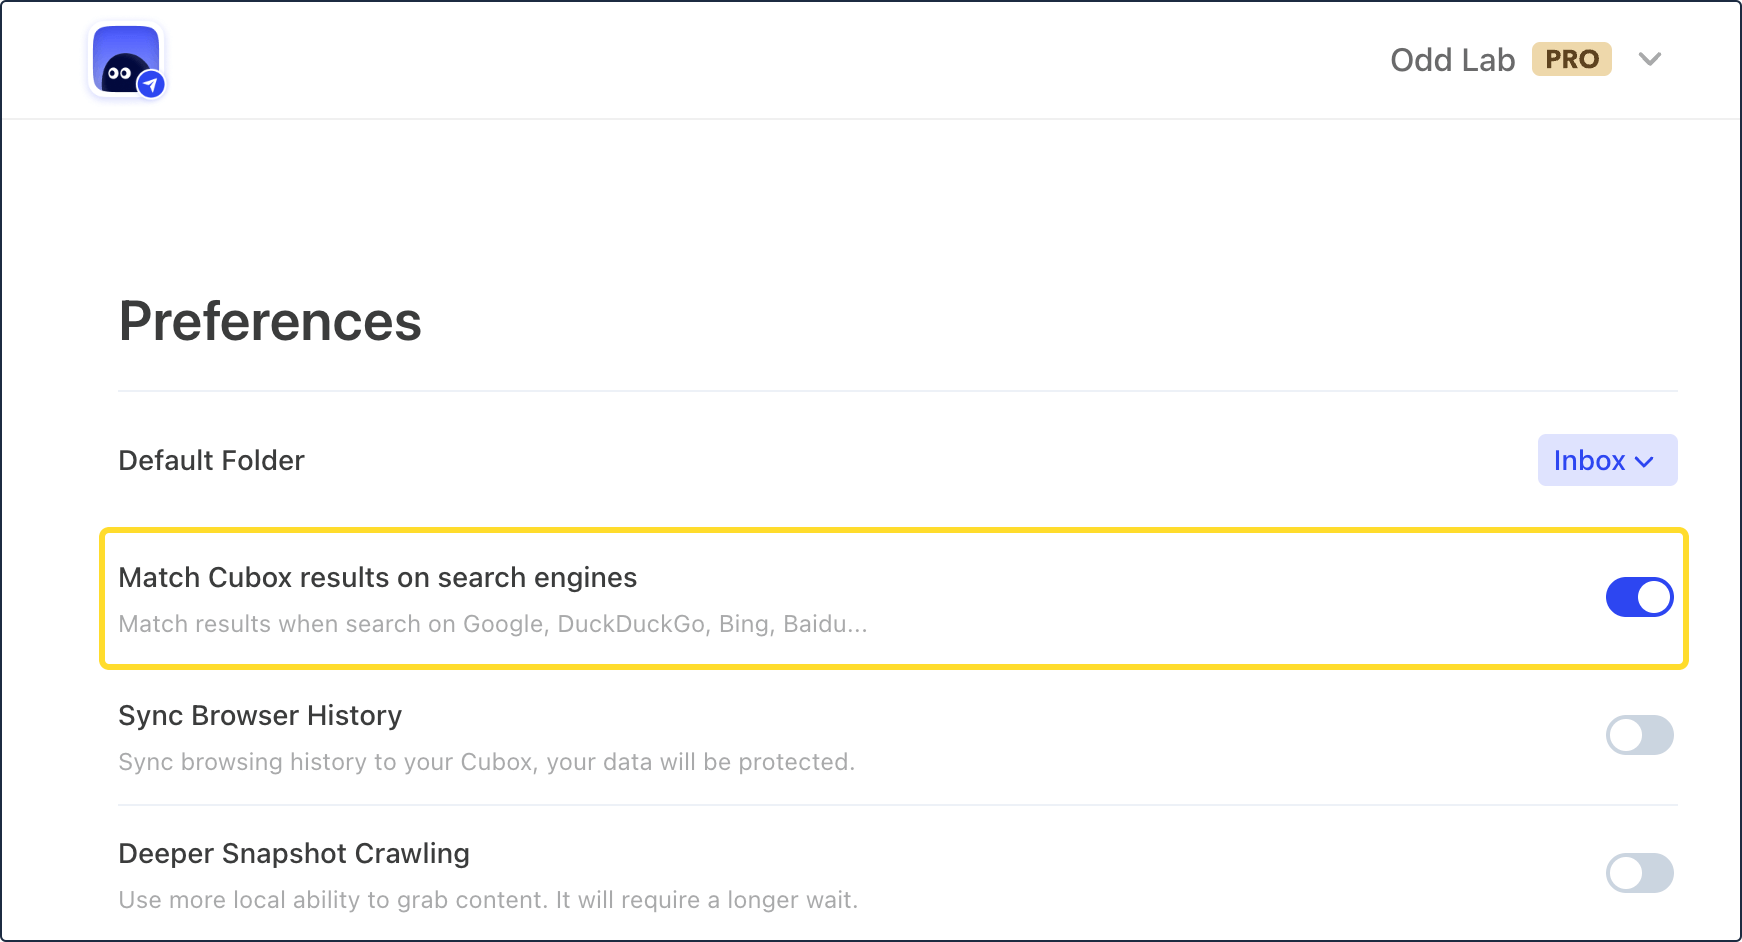This screenshot has height=942, width=1742.
Task: Click the blue paper-plane badge on logo
Action: pyautogui.click(x=151, y=85)
